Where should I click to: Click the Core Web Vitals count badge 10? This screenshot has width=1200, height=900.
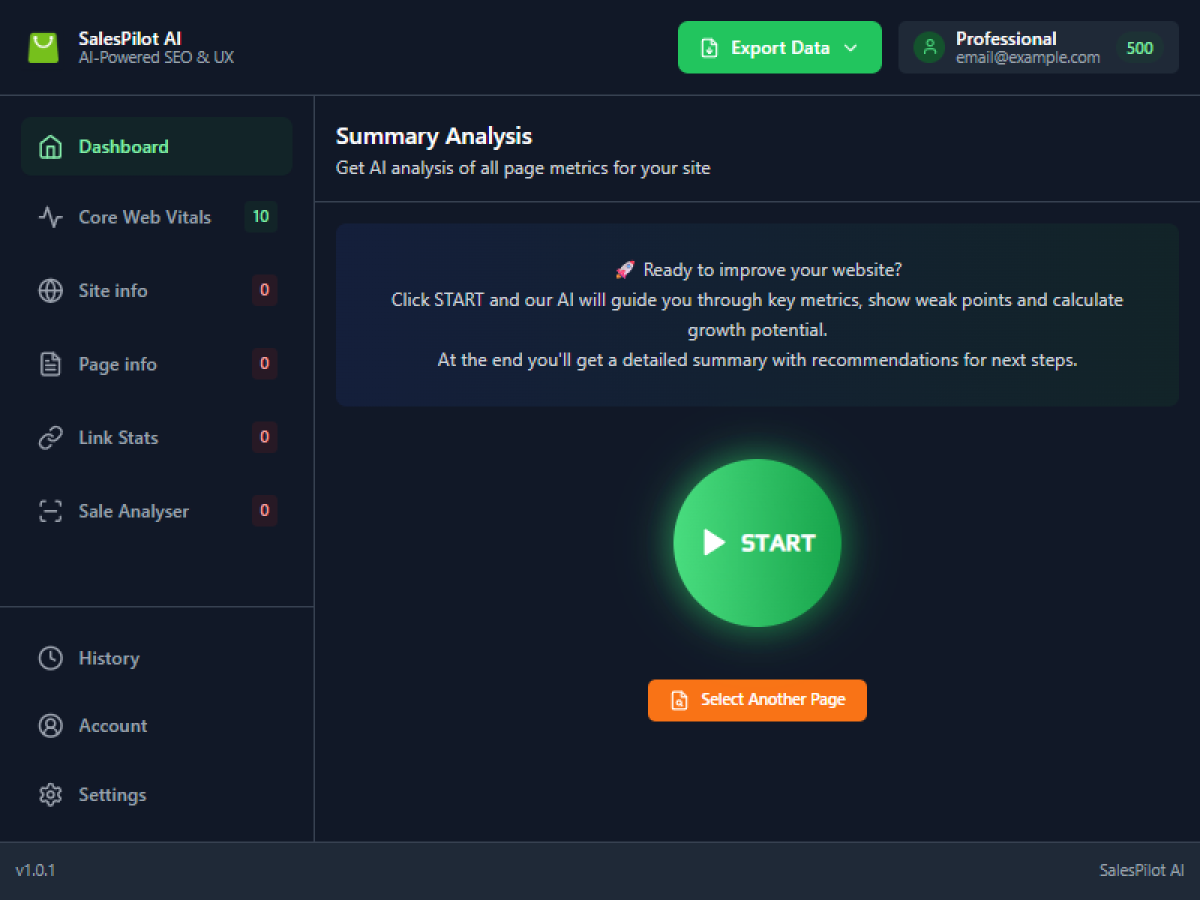[261, 217]
